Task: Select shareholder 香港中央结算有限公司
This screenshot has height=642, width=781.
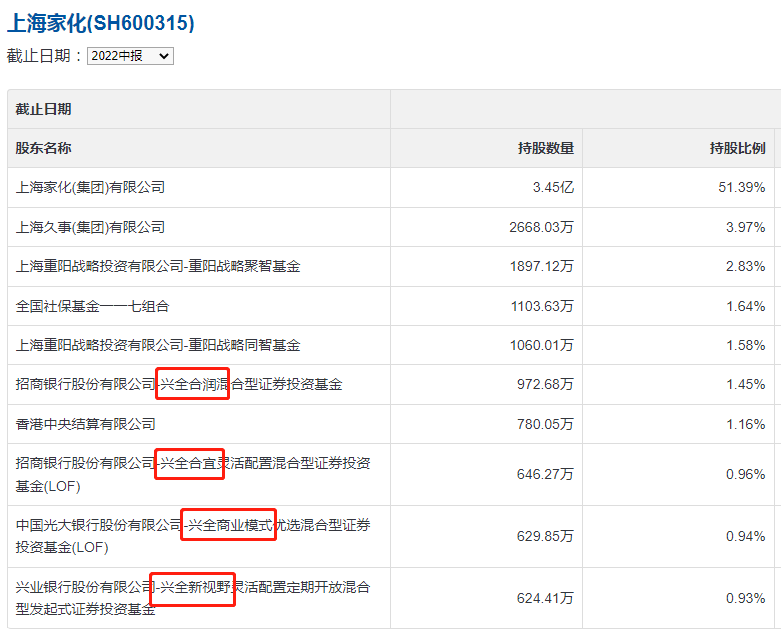Action: [x=86, y=424]
